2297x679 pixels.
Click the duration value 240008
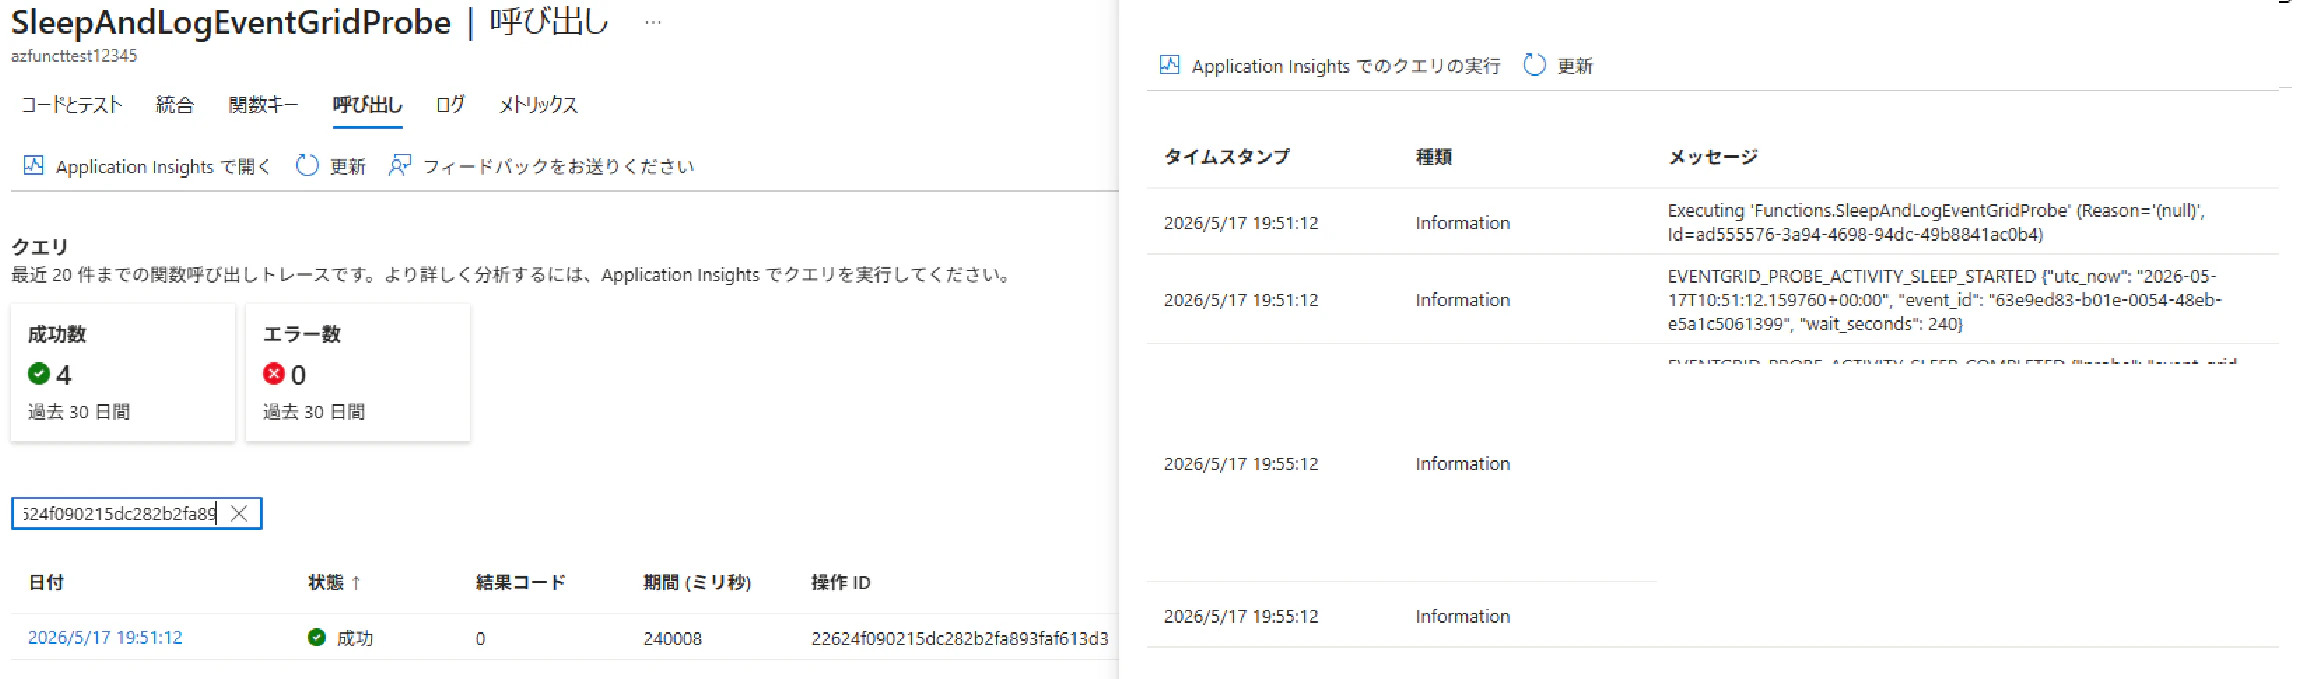(x=673, y=638)
